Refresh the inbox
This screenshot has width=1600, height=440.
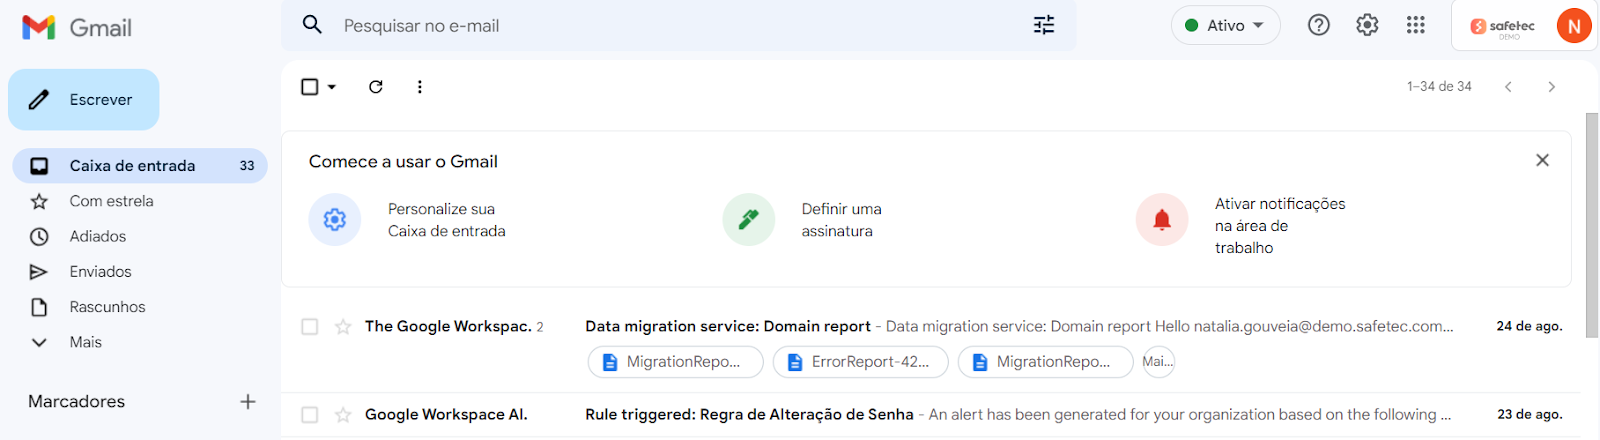376,87
